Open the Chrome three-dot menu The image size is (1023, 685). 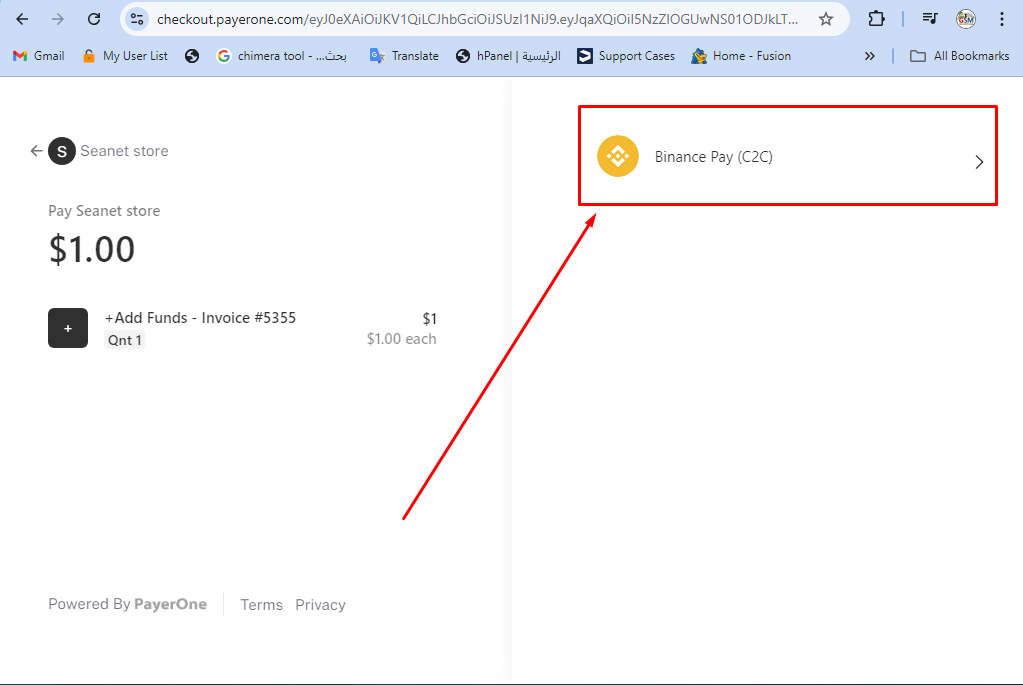click(x=1001, y=20)
